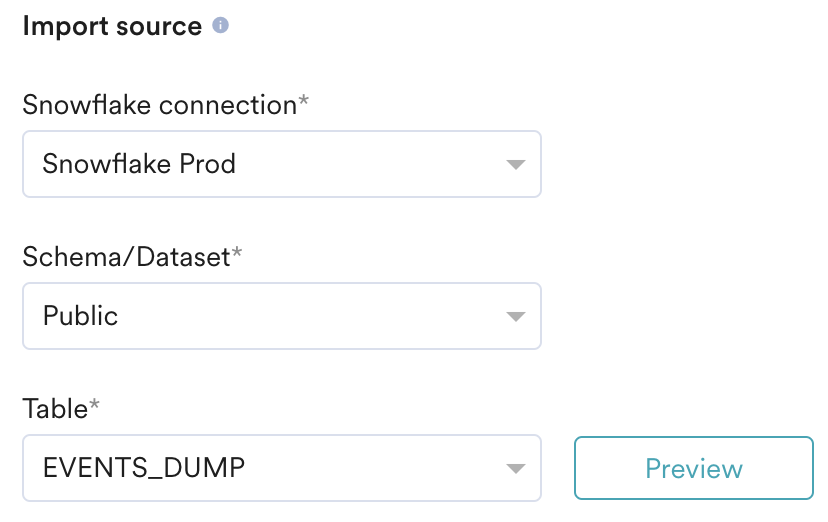This screenshot has width=828, height=522.
Task: Click the required asterisk after Table
Action: (95, 404)
